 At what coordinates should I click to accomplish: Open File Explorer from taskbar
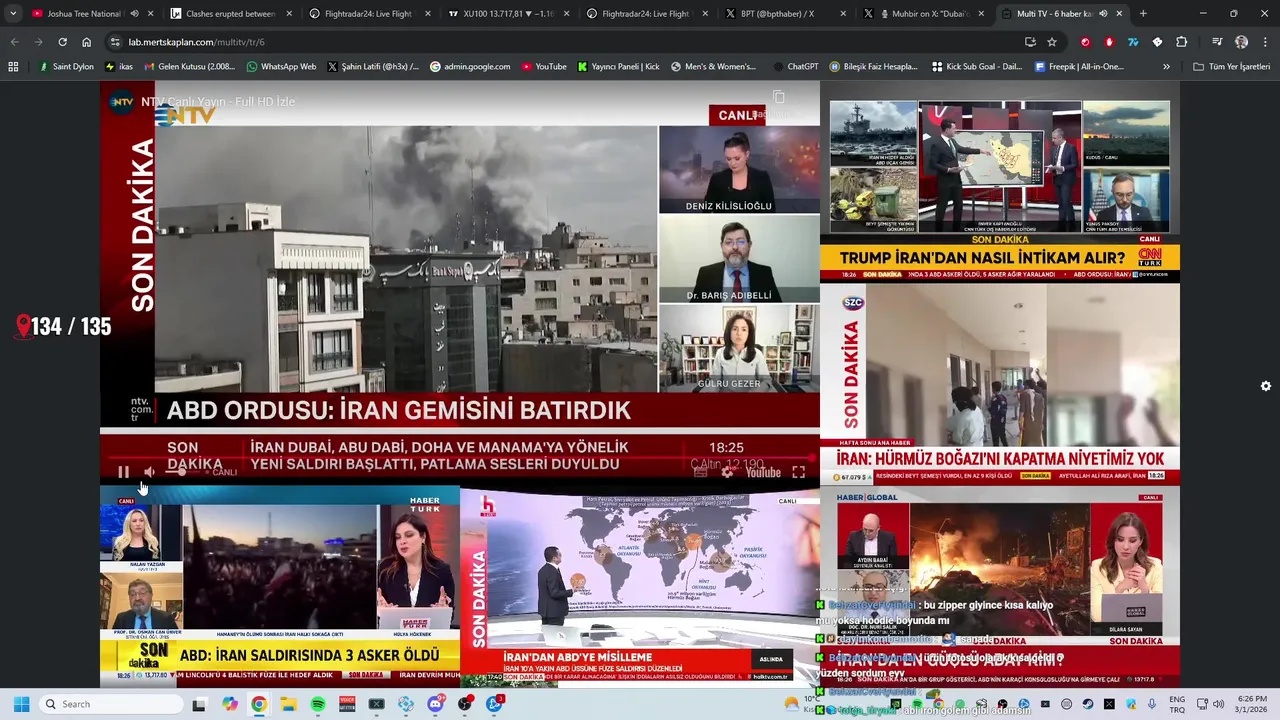[288, 704]
